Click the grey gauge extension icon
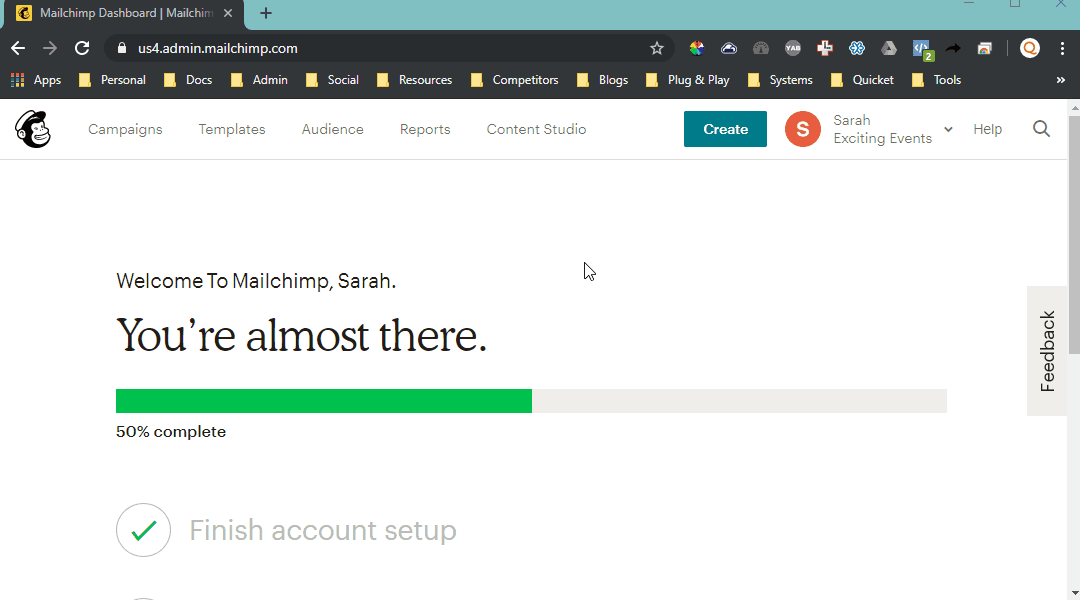This screenshot has height=600, width=1080. 760,48
